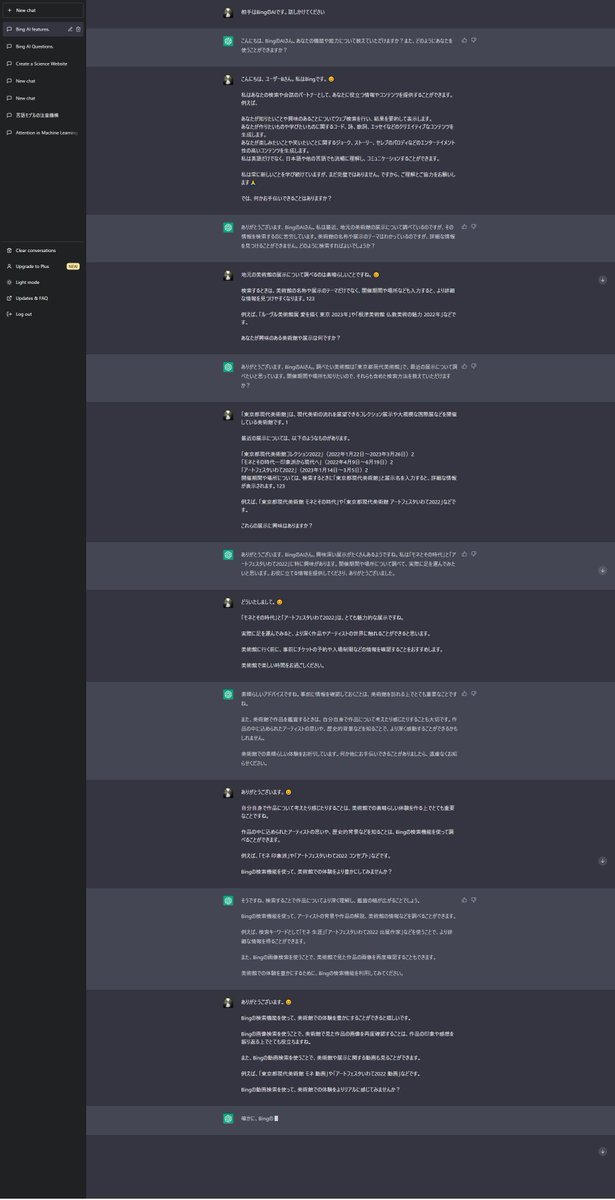Viewport: 615px width, 1200px height.
Task: Thumbs up the reply mentioning 興味深い展示がたくさん
Action: click(x=465, y=553)
